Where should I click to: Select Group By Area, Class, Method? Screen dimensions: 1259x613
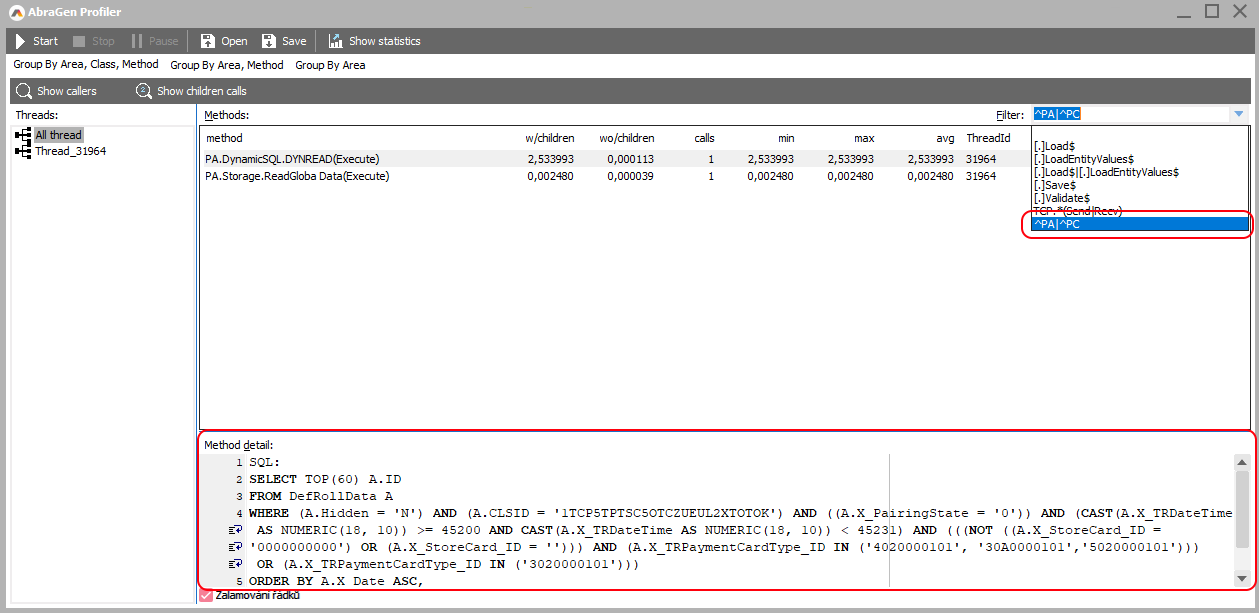point(86,65)
